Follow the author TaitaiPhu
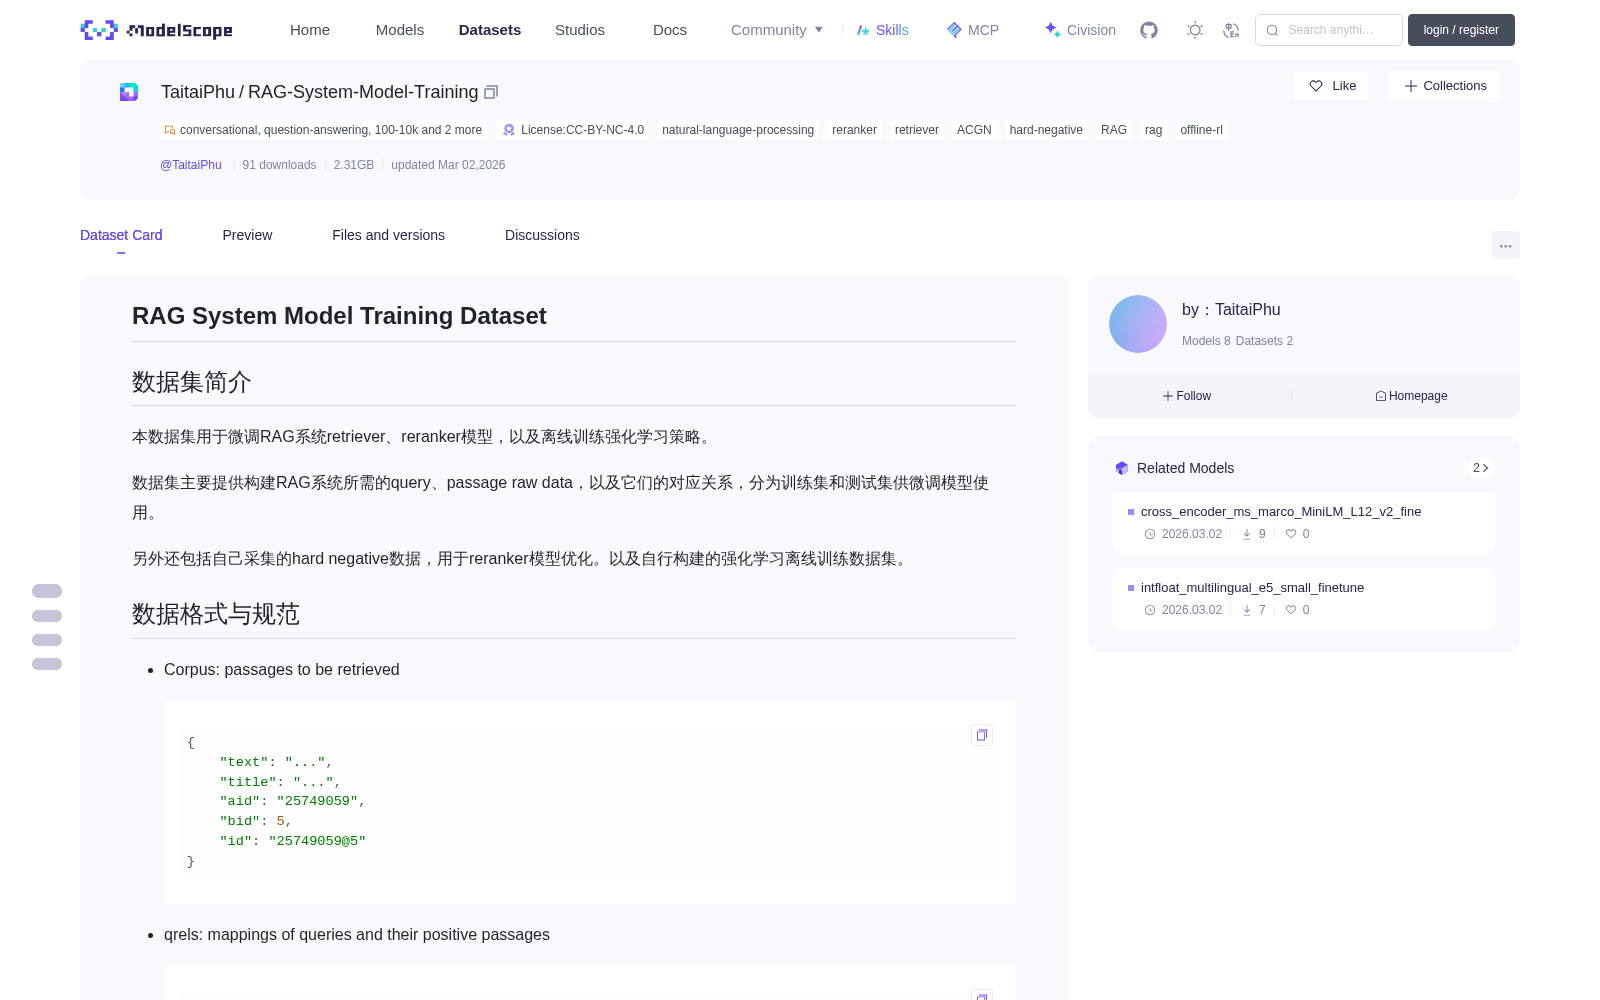 click(1187, 396)
